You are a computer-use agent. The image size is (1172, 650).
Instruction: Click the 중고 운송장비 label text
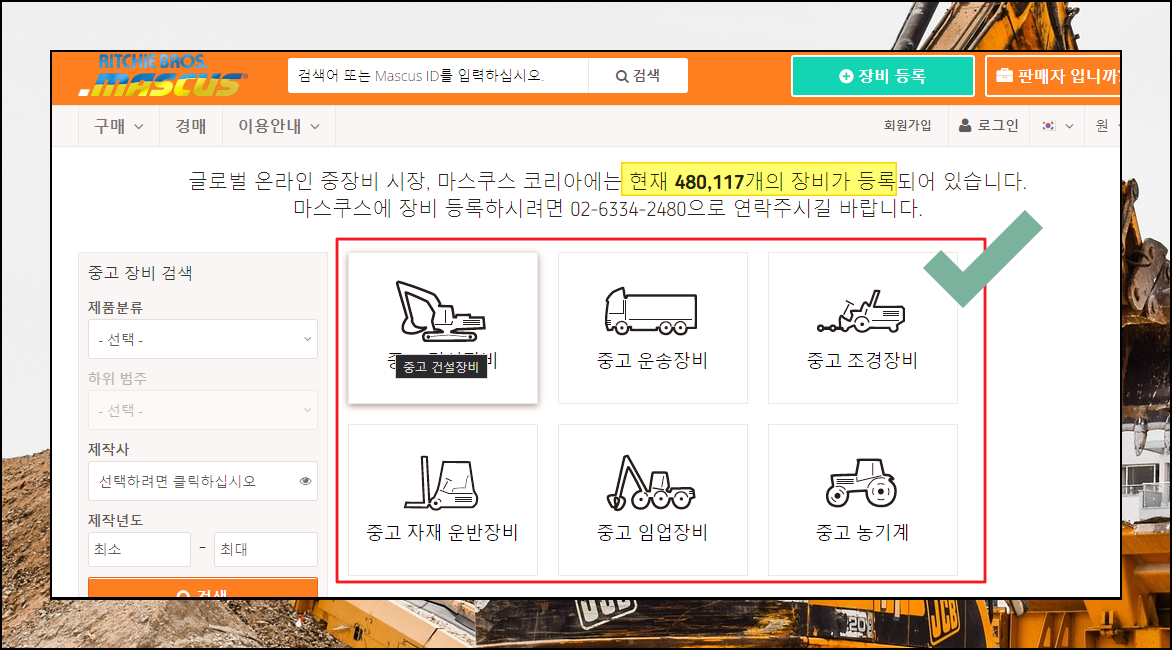pyautogui.click(x=652, y=361)
